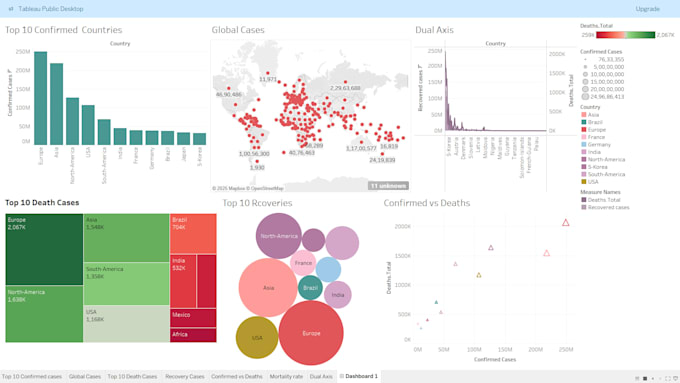This screenshot has width=680, height=383.
Task: Select the USA bar in confirmed chart
Action: (88, 125)
